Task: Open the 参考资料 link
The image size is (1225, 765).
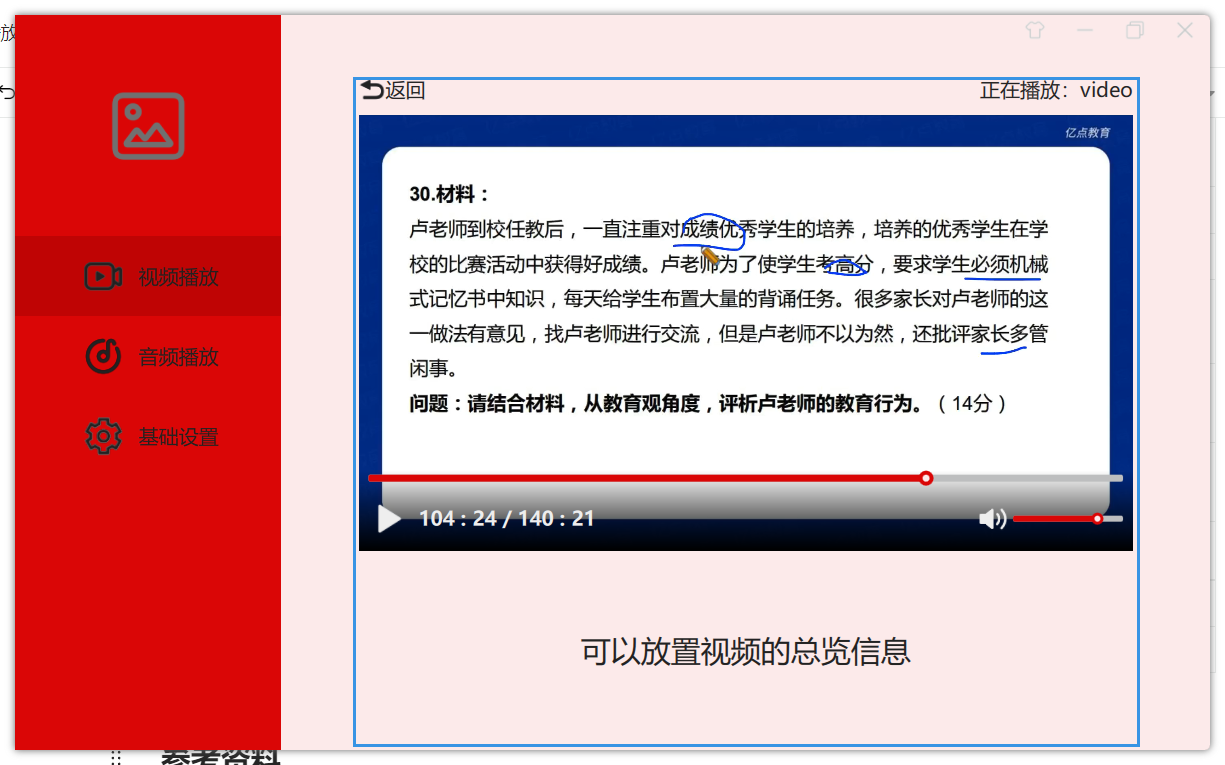Action: click(x=222, y=758)
